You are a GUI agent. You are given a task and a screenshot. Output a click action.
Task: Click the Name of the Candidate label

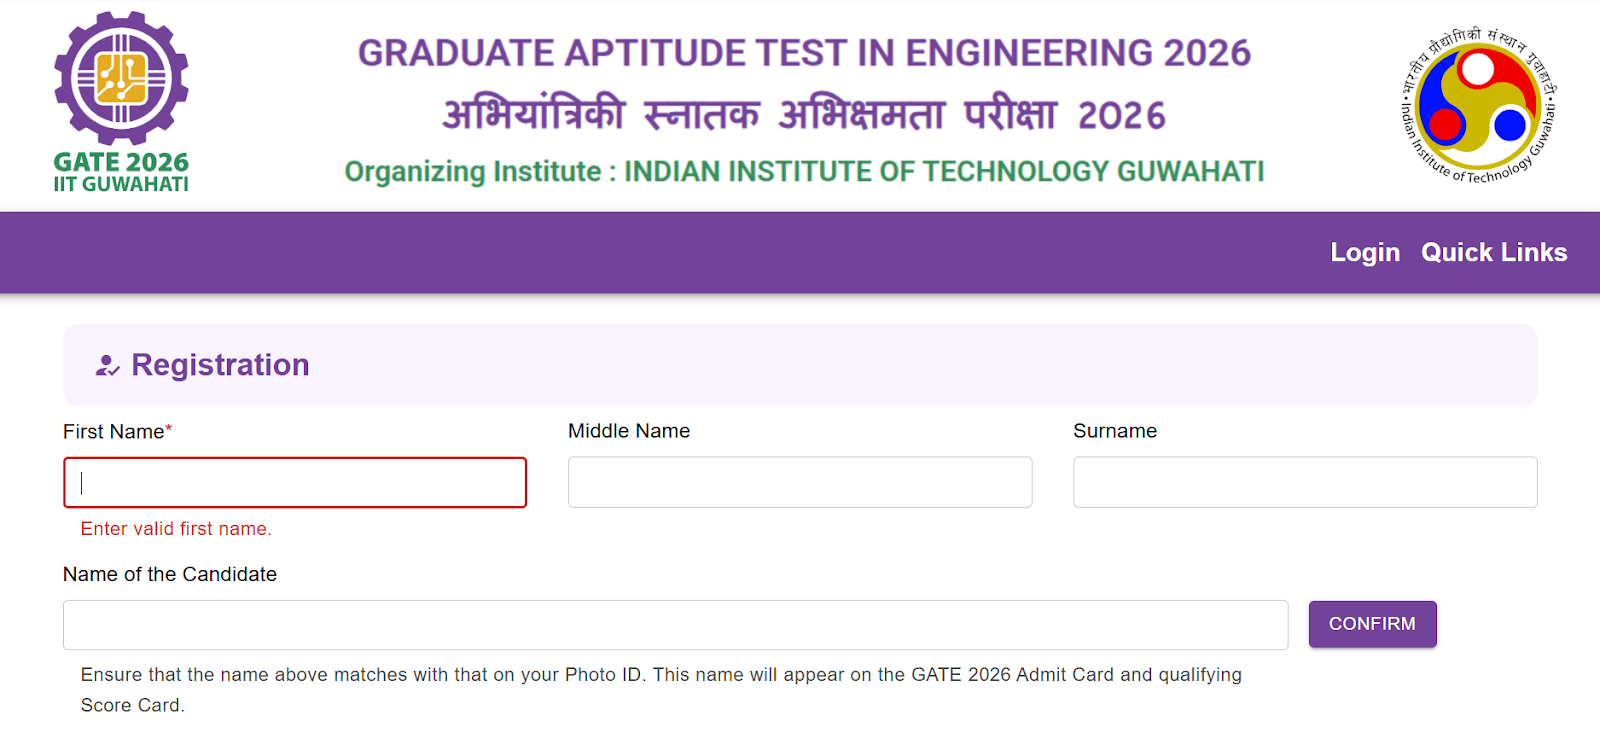tap(170, 575)
